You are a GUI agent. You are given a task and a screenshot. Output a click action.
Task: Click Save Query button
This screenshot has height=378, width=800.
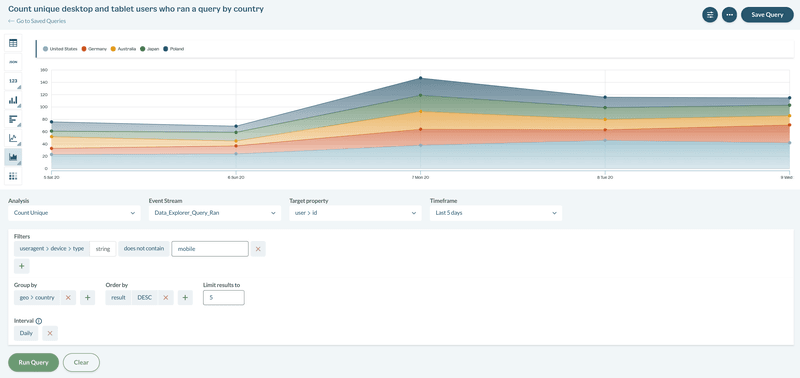click(767, 15)
